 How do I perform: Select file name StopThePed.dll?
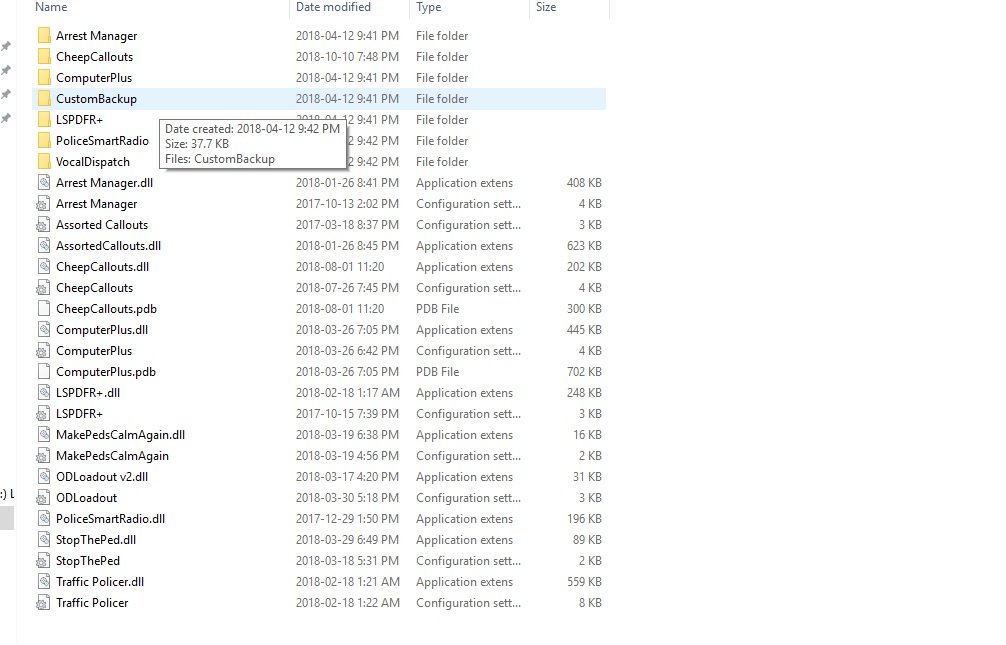click(x=96, y=540)
